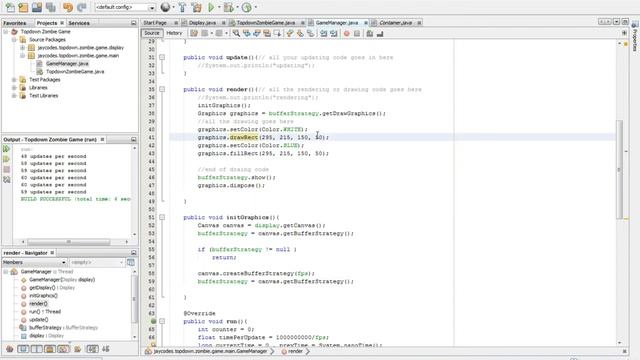The image size is (640, 360).
Task: Click the globe browser icon in main toolbar
Action: 165,7
